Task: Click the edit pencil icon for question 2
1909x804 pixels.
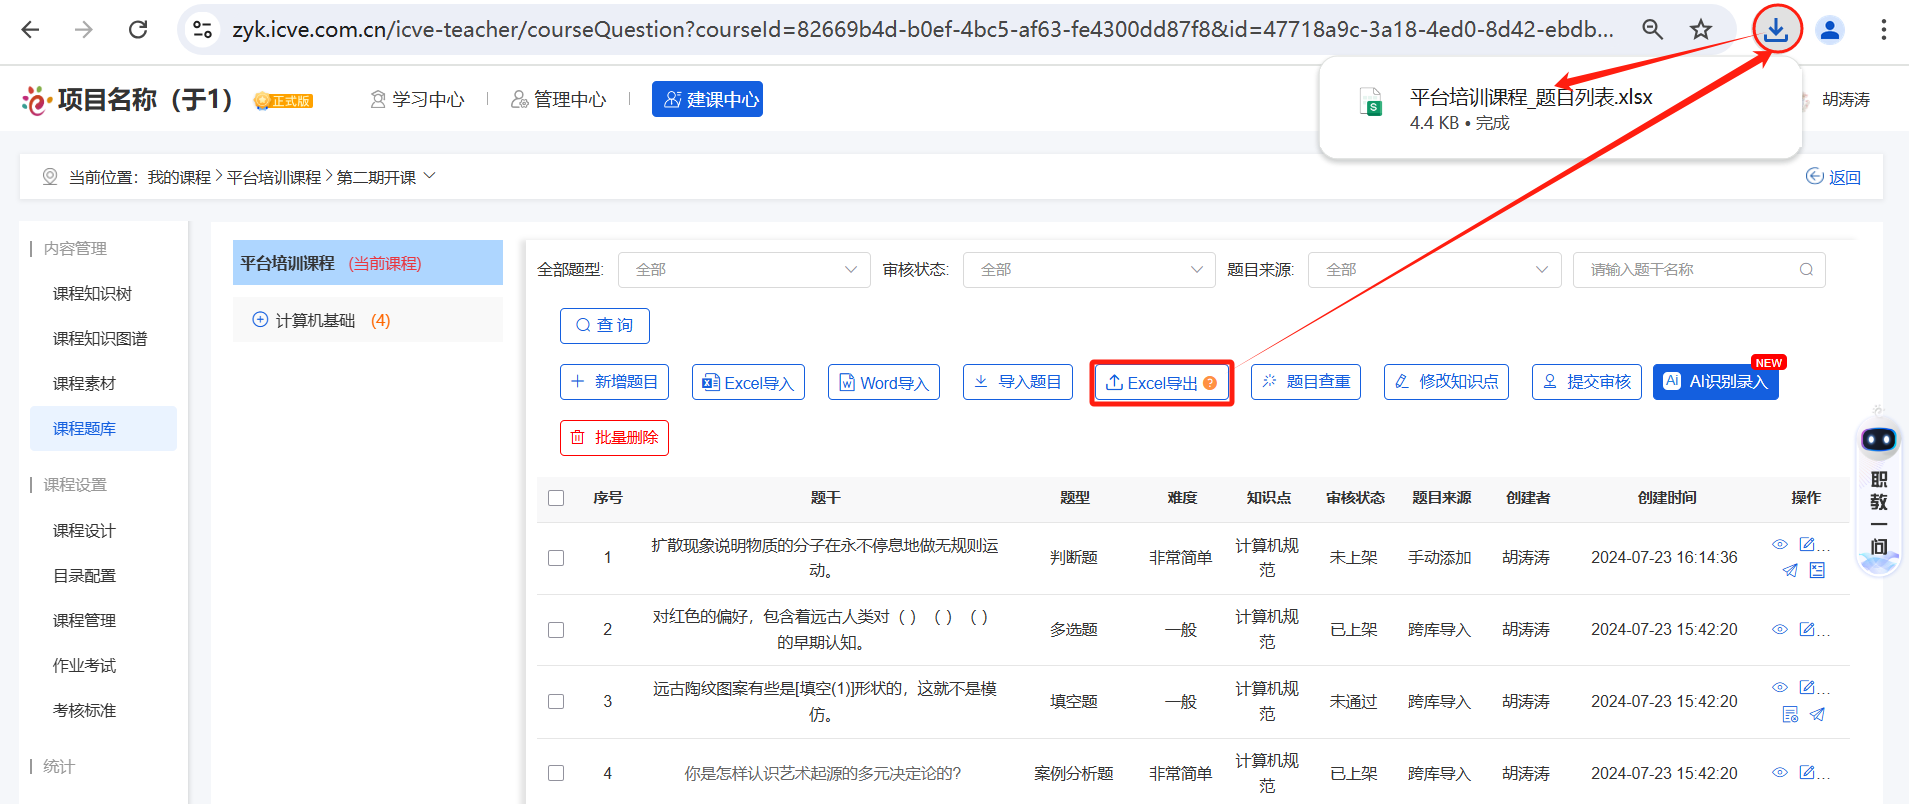Action: click(x=1807, y=629)
